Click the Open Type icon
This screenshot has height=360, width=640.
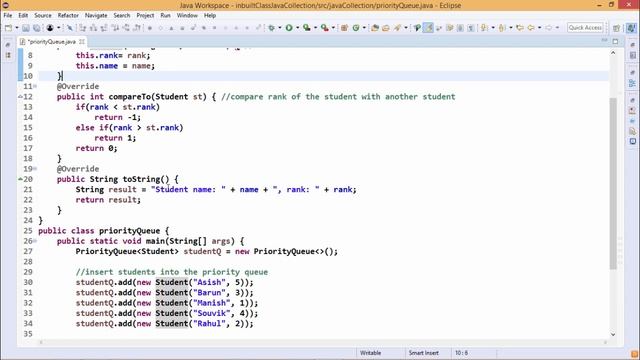(375, 28)
